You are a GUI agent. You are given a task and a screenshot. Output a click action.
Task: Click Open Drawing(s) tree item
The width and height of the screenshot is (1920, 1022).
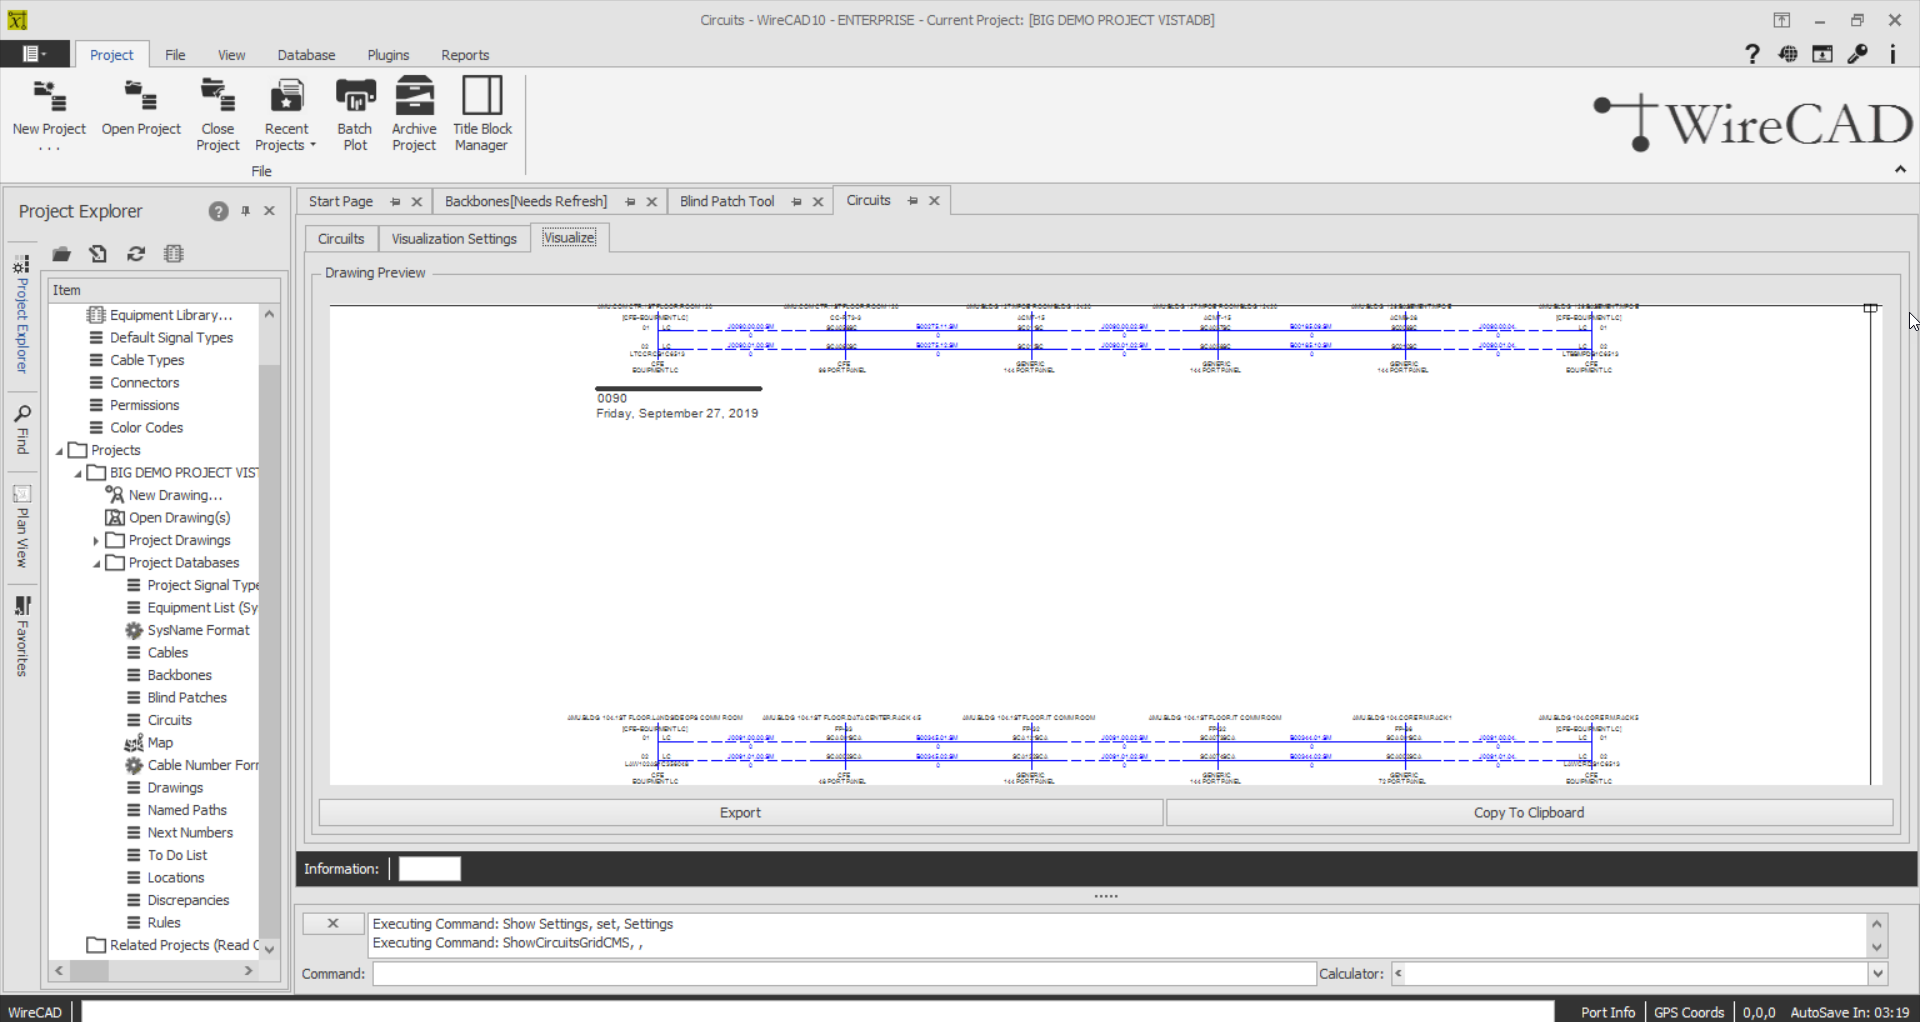(x=168, y=518)
